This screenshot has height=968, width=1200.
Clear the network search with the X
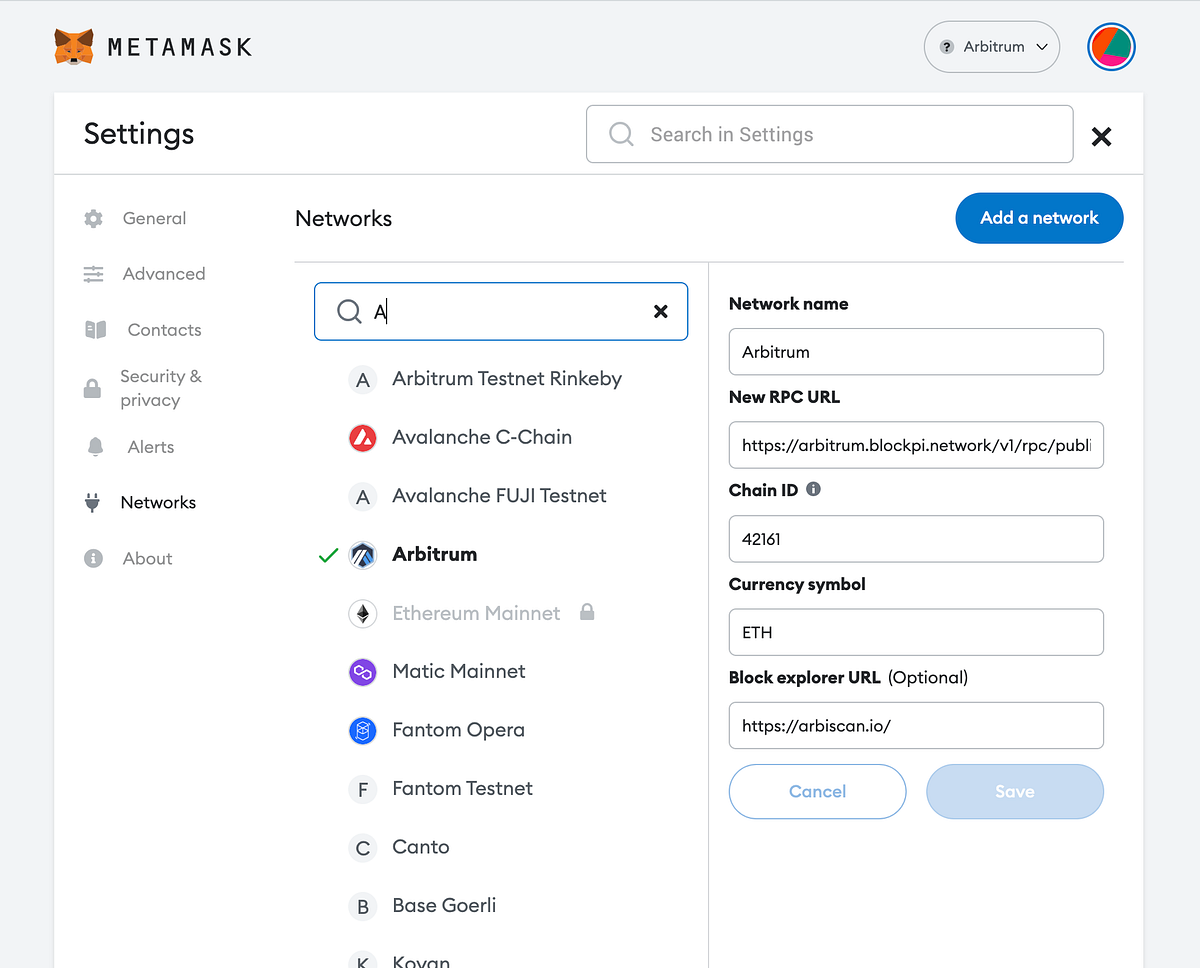pos(661,311)
